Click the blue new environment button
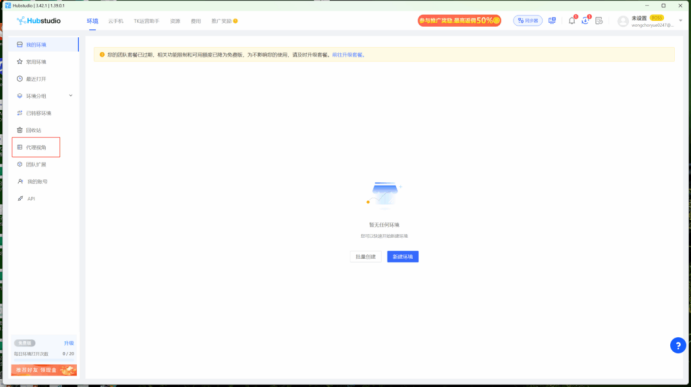The height and width of the screenshot is (388, 692). click(x=403, y=256)
